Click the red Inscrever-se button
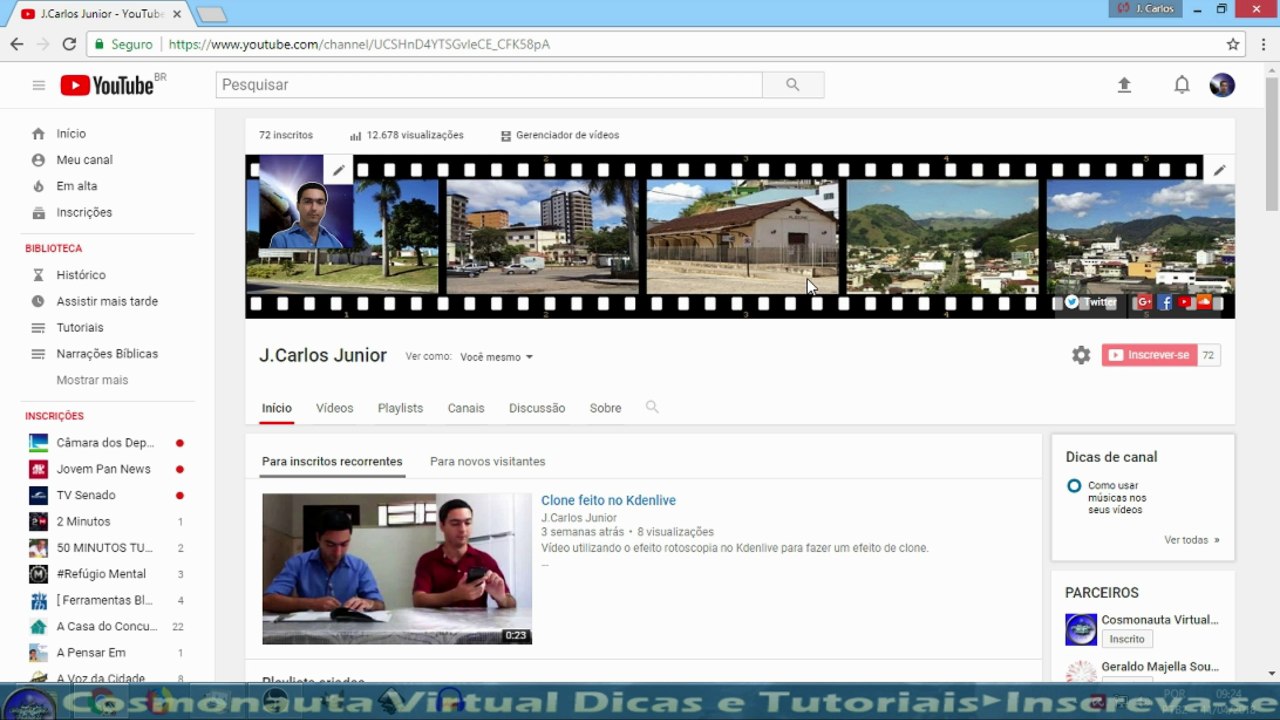 coord(1149,355)
